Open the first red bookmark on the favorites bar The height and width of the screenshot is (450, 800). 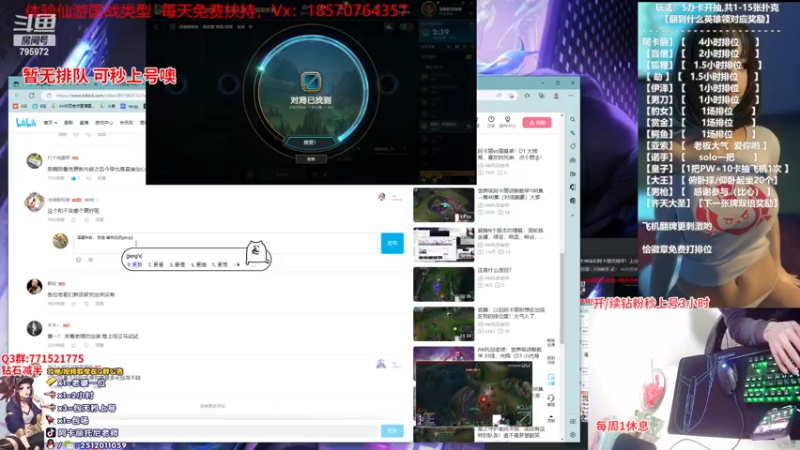point(20,107)
